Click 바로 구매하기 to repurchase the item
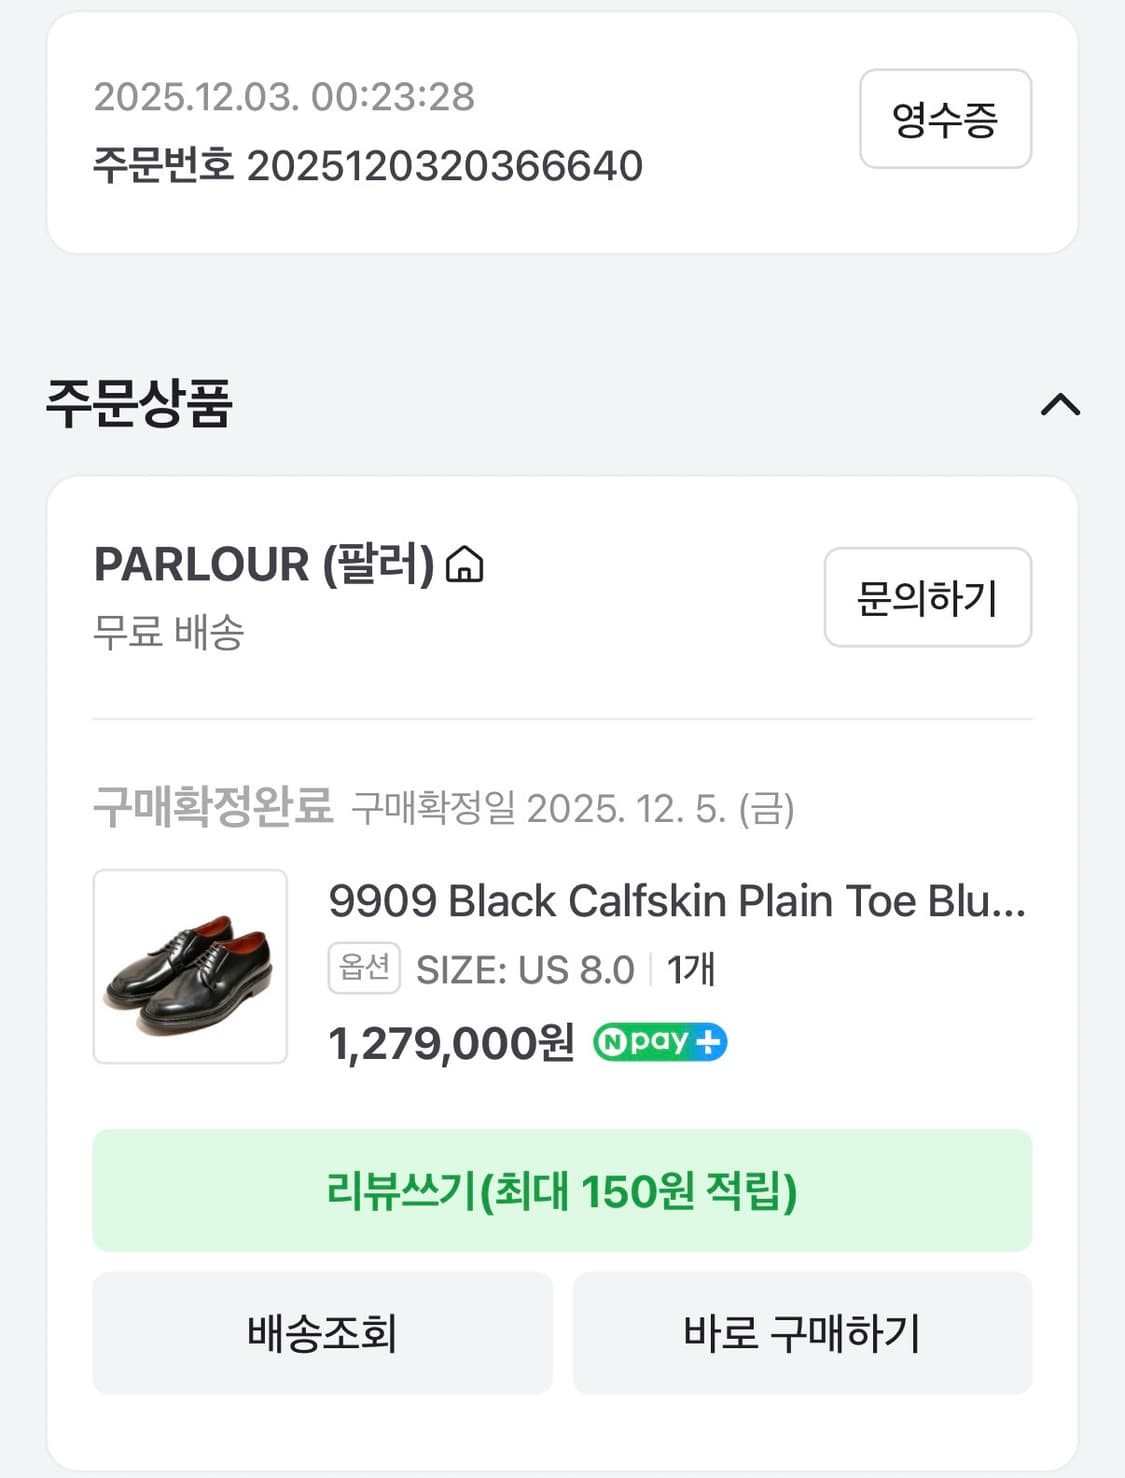Screen dimensions: 1125x1478 (801, 1333)
